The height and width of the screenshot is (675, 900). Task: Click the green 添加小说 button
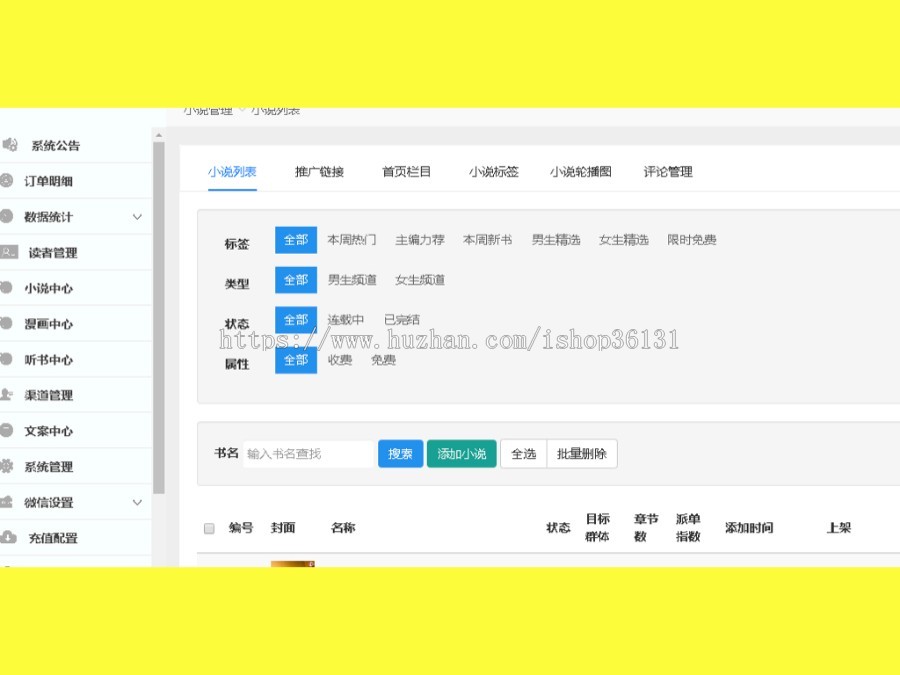tap(461, 453)
